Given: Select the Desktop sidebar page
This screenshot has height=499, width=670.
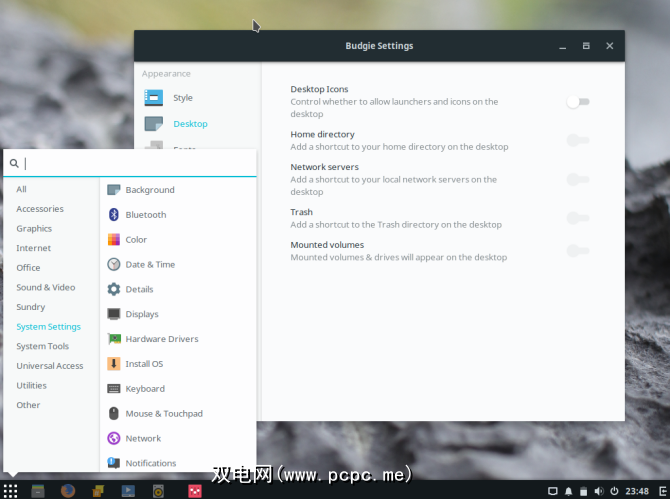Looking at the screenshot, I should (x=190, y=124).
